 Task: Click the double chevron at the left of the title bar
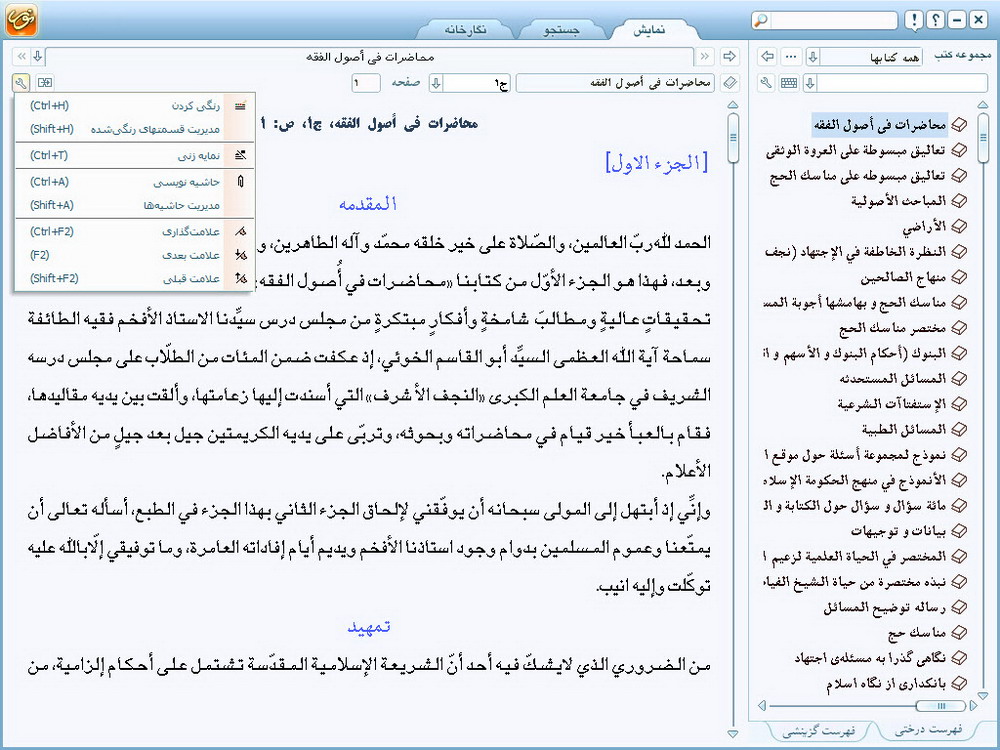22,57
